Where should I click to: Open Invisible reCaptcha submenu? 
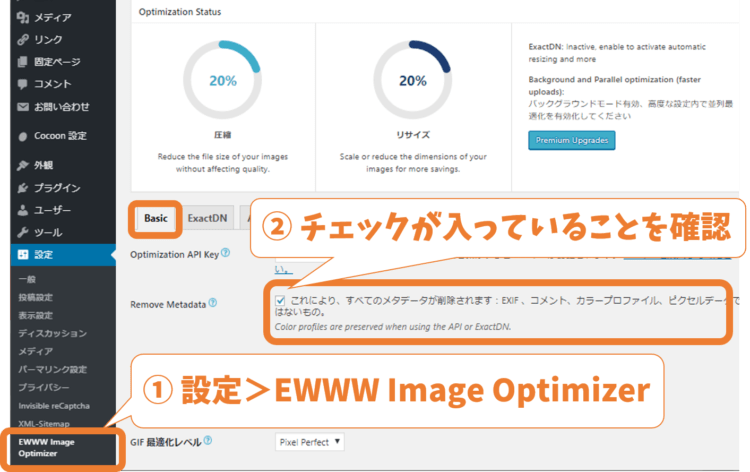(54, 406)
